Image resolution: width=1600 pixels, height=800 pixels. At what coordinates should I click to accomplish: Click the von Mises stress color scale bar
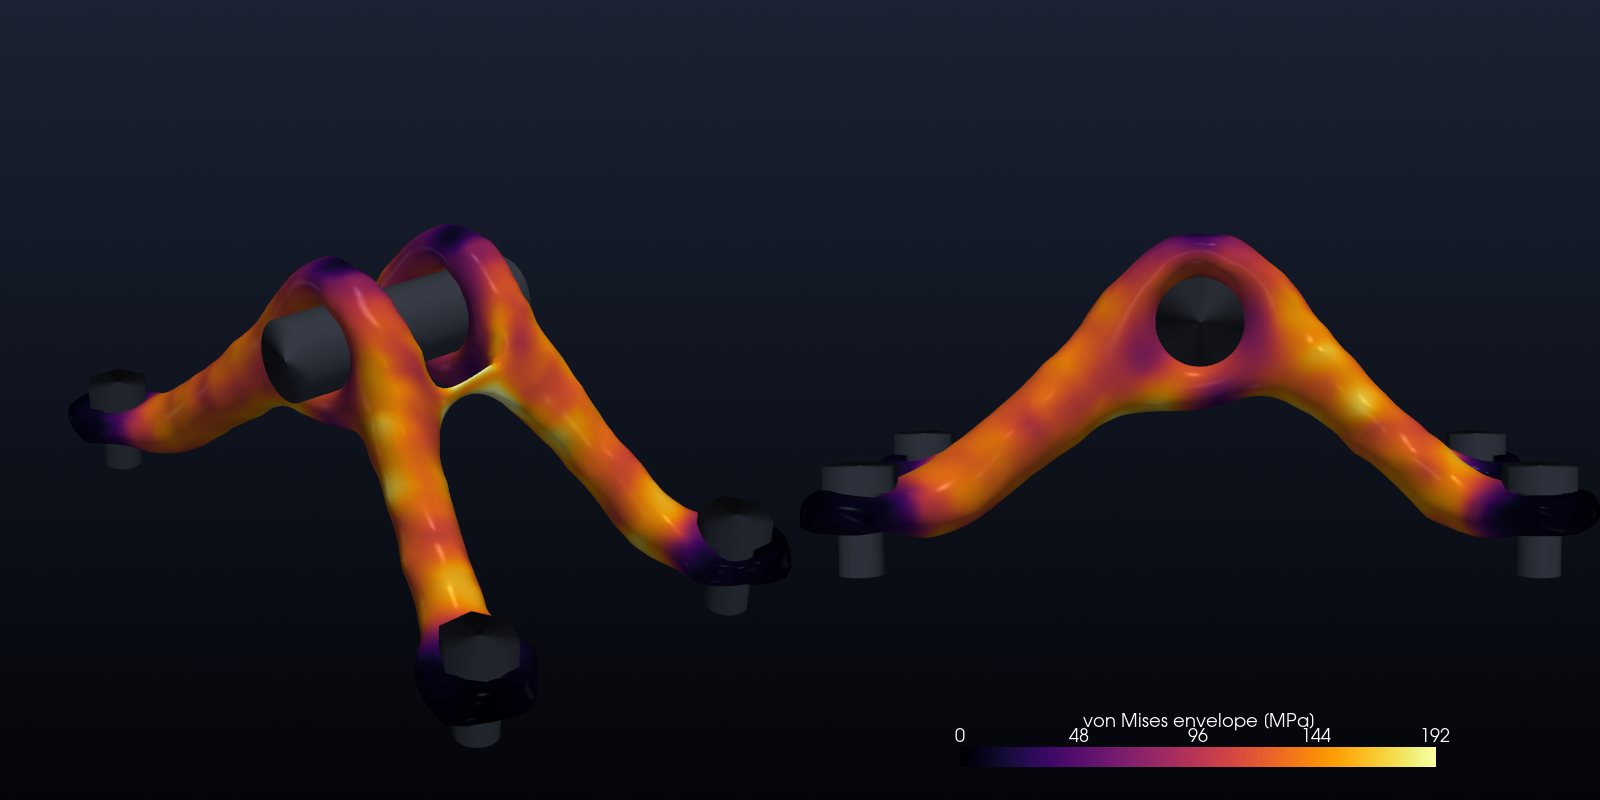click(x=1198, y=757)
